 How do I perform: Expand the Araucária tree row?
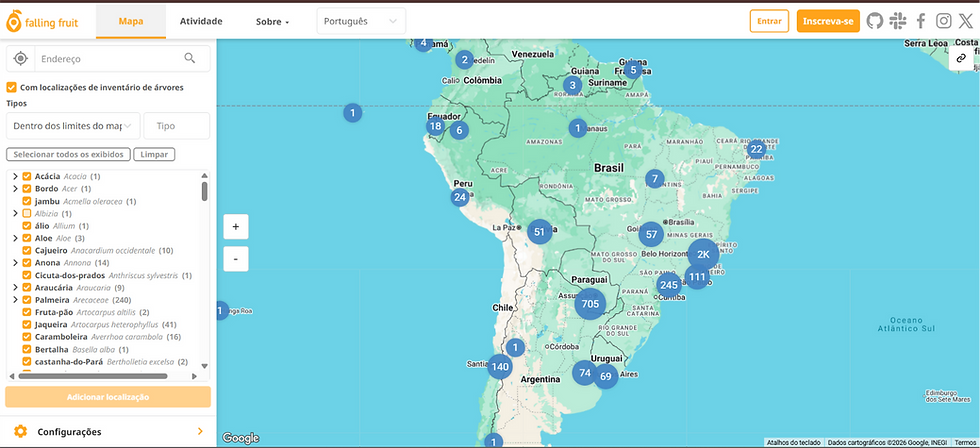point(15,287)
